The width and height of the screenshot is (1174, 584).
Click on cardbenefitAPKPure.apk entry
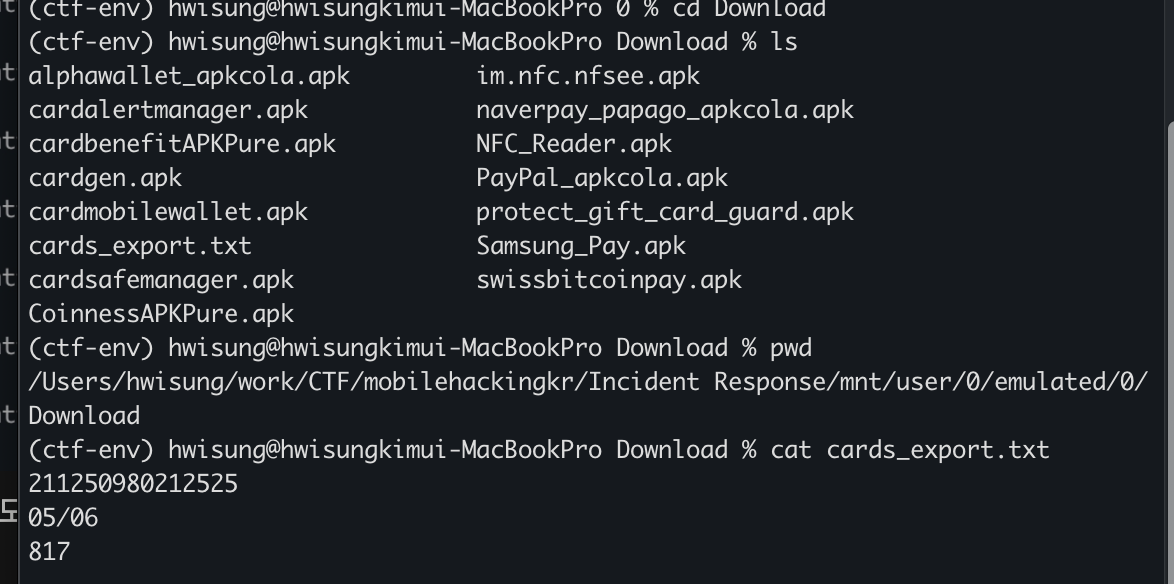tap(182, 144)
